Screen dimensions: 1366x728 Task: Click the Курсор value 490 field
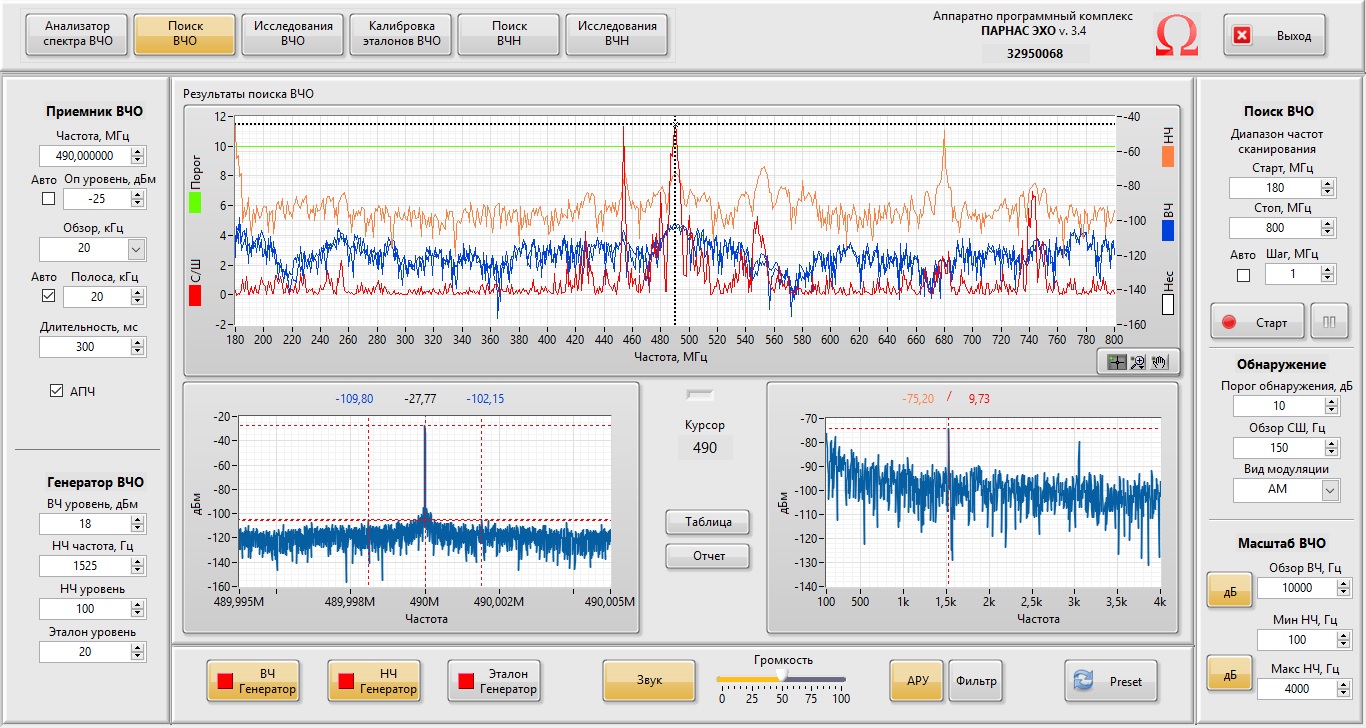[705, 448]
